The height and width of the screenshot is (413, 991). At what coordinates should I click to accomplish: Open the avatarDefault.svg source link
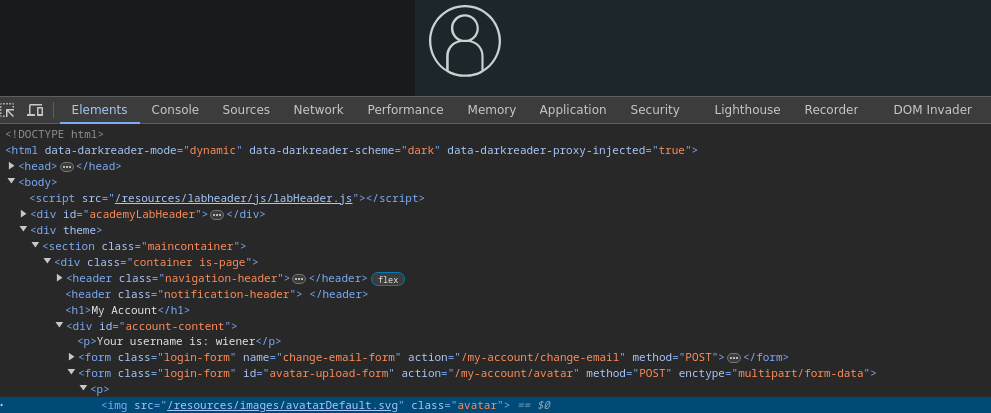click(x=284, y=405)
